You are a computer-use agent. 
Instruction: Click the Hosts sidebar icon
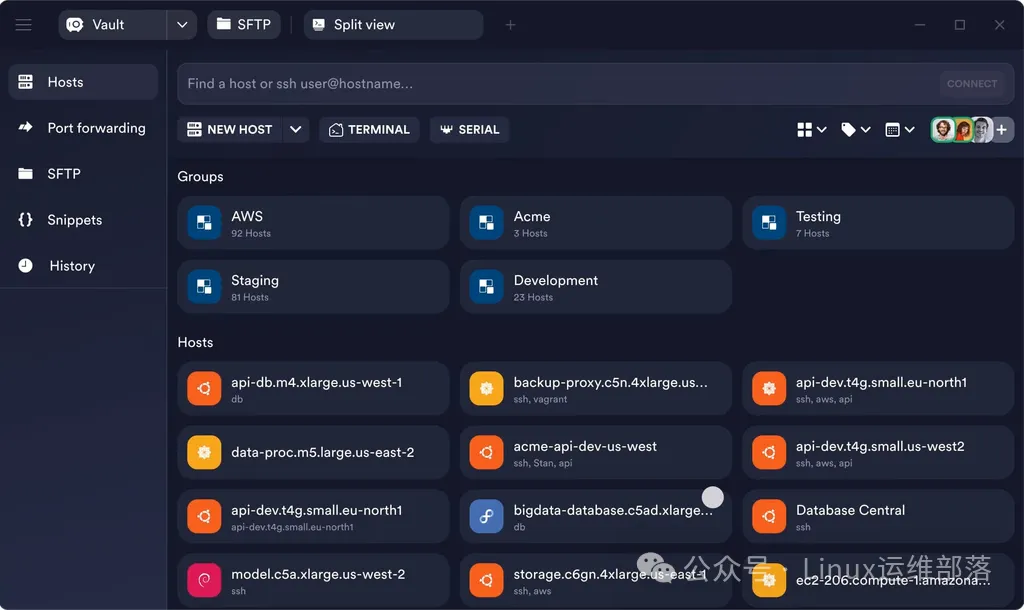coord(26,82)
